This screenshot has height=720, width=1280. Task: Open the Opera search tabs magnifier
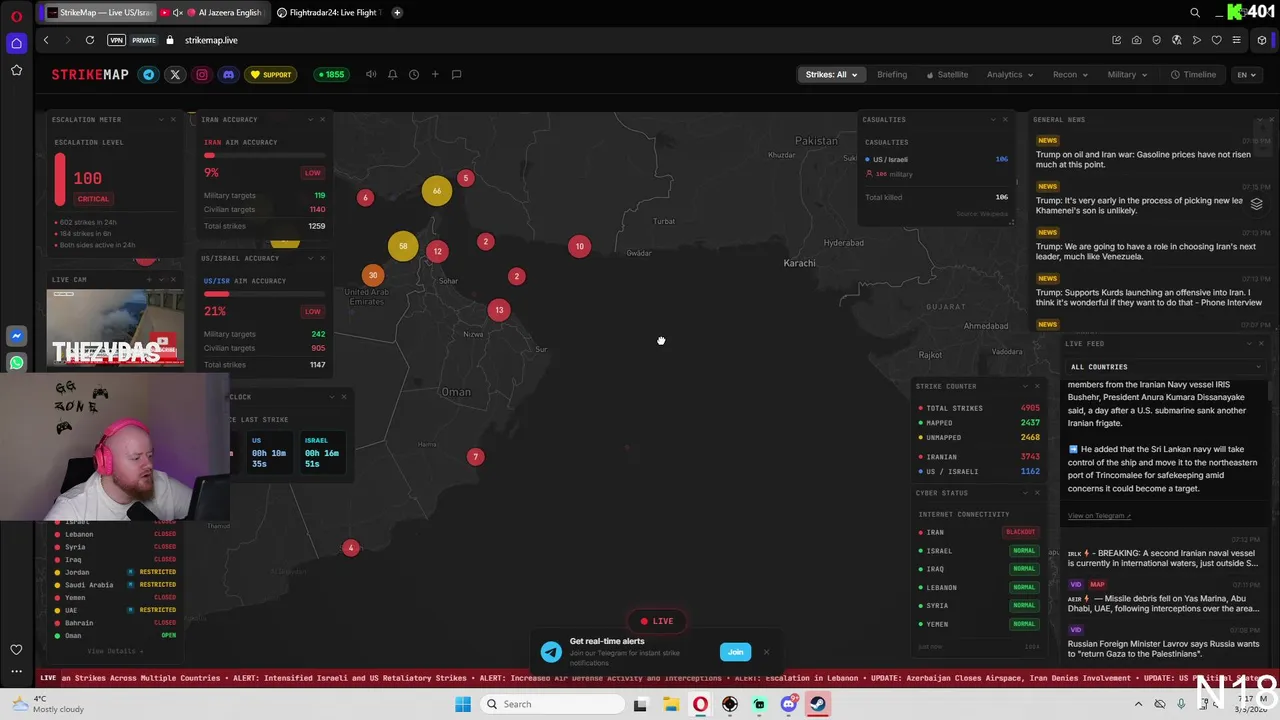click(1195, 12)
